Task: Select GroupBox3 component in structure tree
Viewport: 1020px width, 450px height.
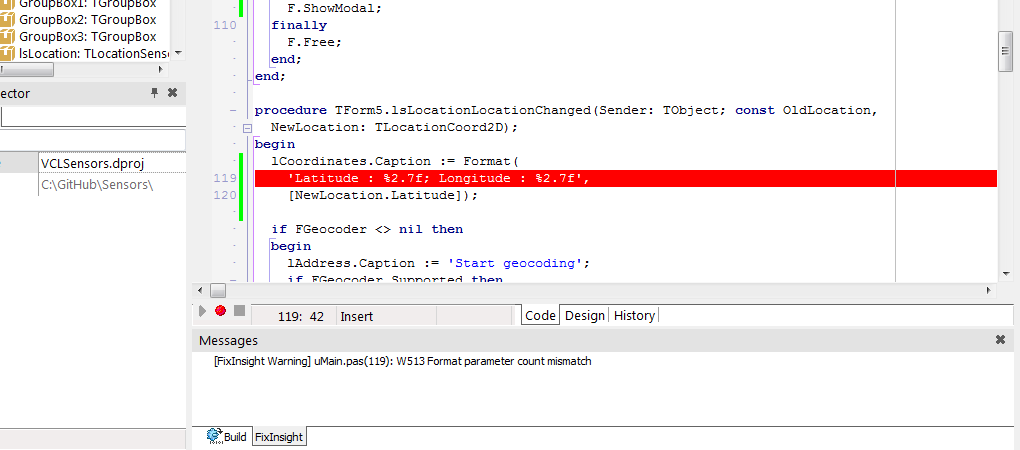Action: [88, 37]
